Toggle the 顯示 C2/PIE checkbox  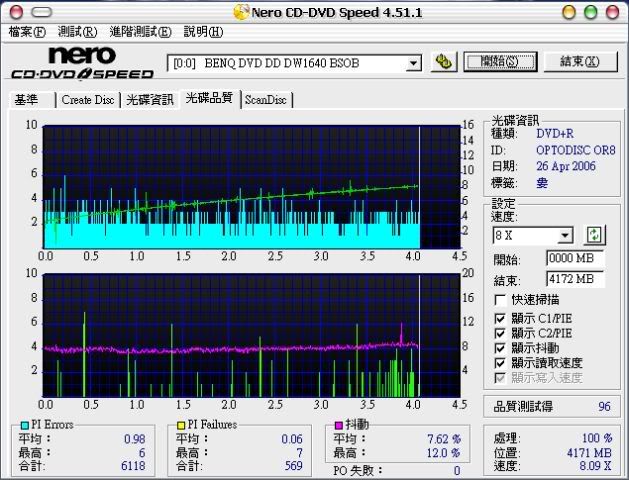click(500, 333)
